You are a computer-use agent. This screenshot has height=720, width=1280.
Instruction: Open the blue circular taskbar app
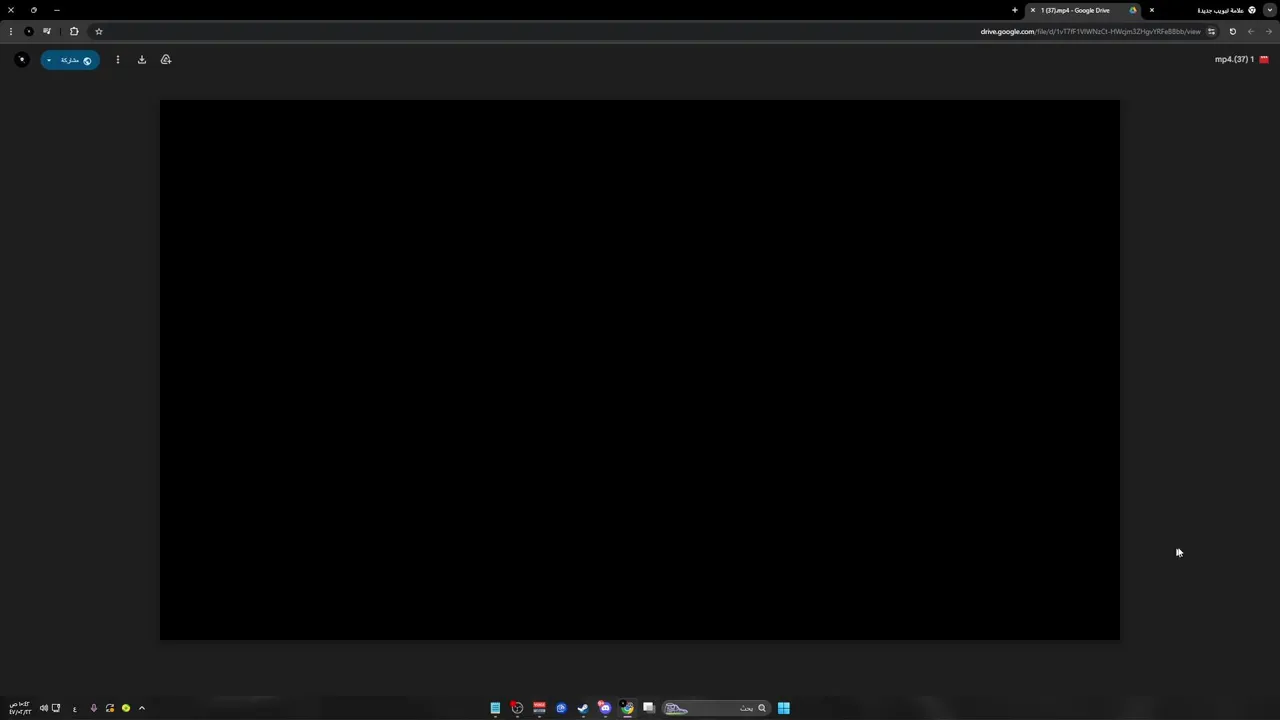point(561,708)
